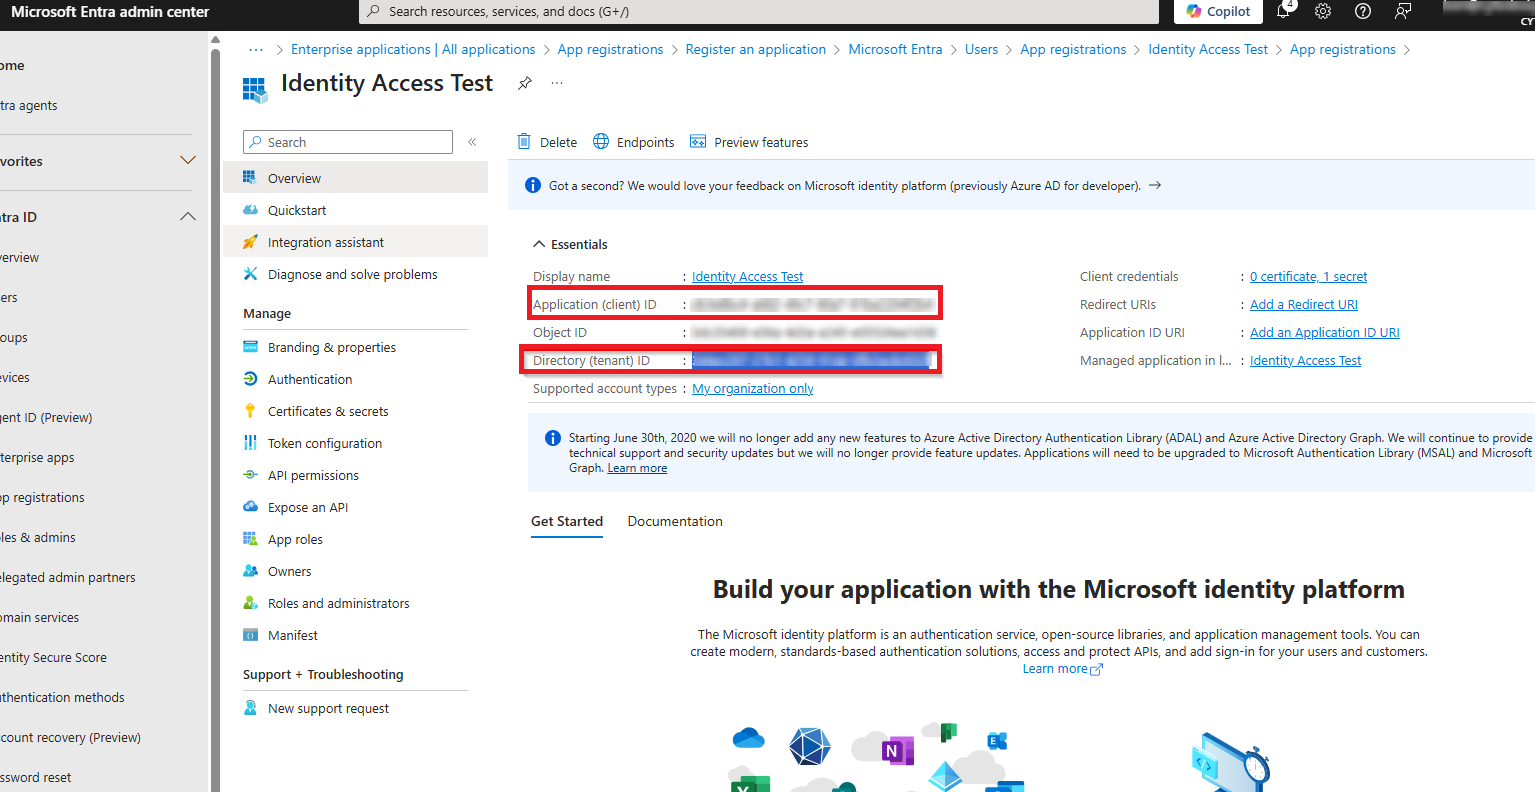Image resolution: width=1535 pixels, height=792 pixels.
Task: Launch Integration assistant rocket item
Action: (356, 242)
